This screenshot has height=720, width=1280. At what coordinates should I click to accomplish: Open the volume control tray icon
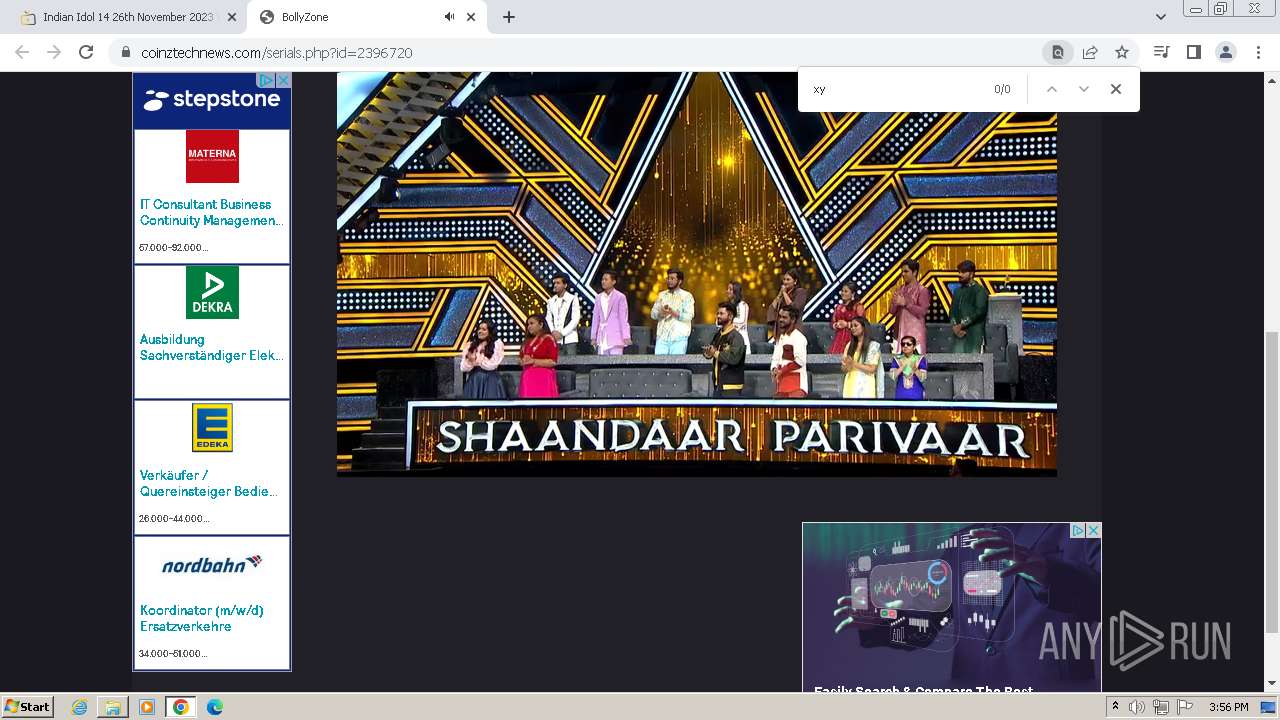(1137, 707)
